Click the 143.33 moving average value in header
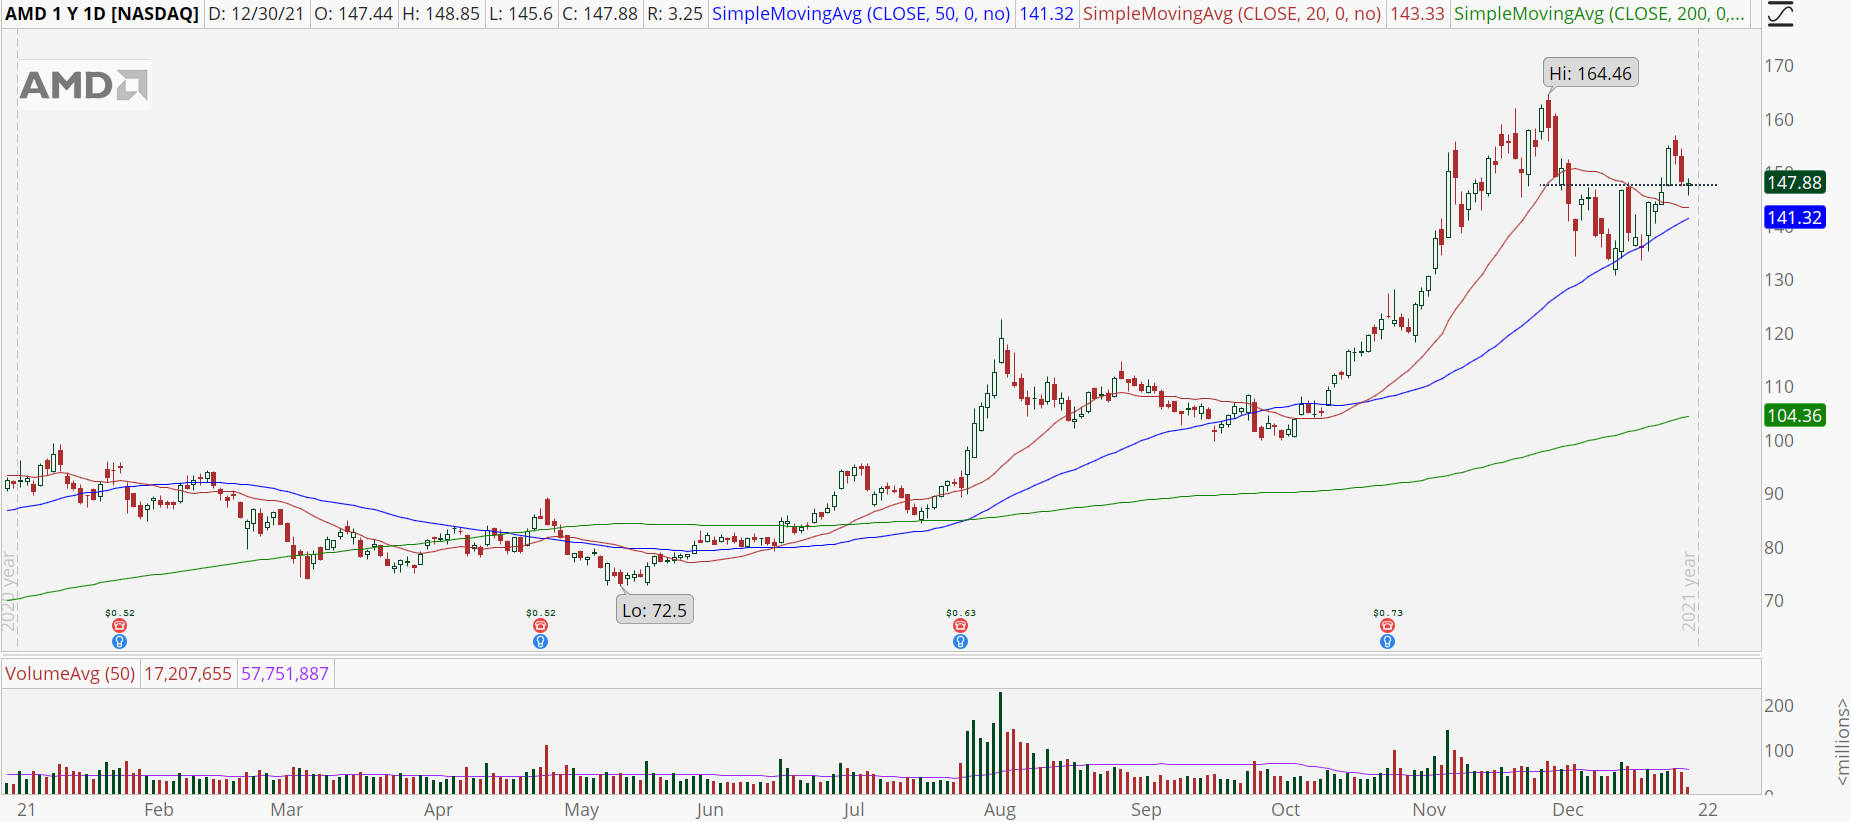 [1418, 14]
